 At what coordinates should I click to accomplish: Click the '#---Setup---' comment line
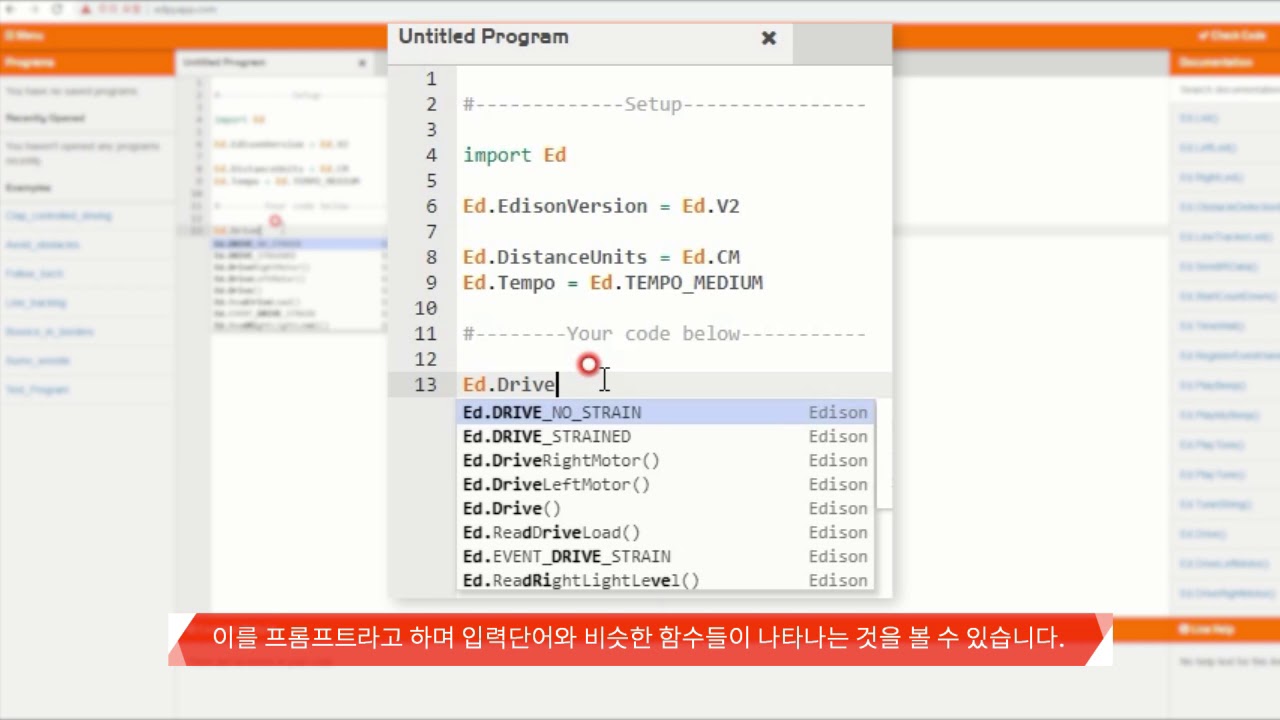[x=664, y=104]
